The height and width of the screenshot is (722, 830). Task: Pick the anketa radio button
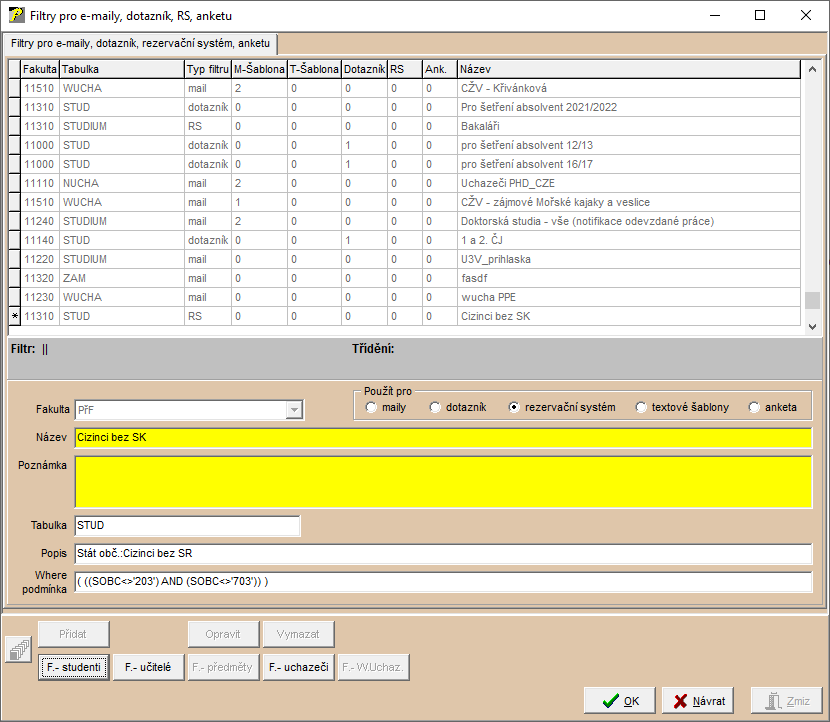755,408
